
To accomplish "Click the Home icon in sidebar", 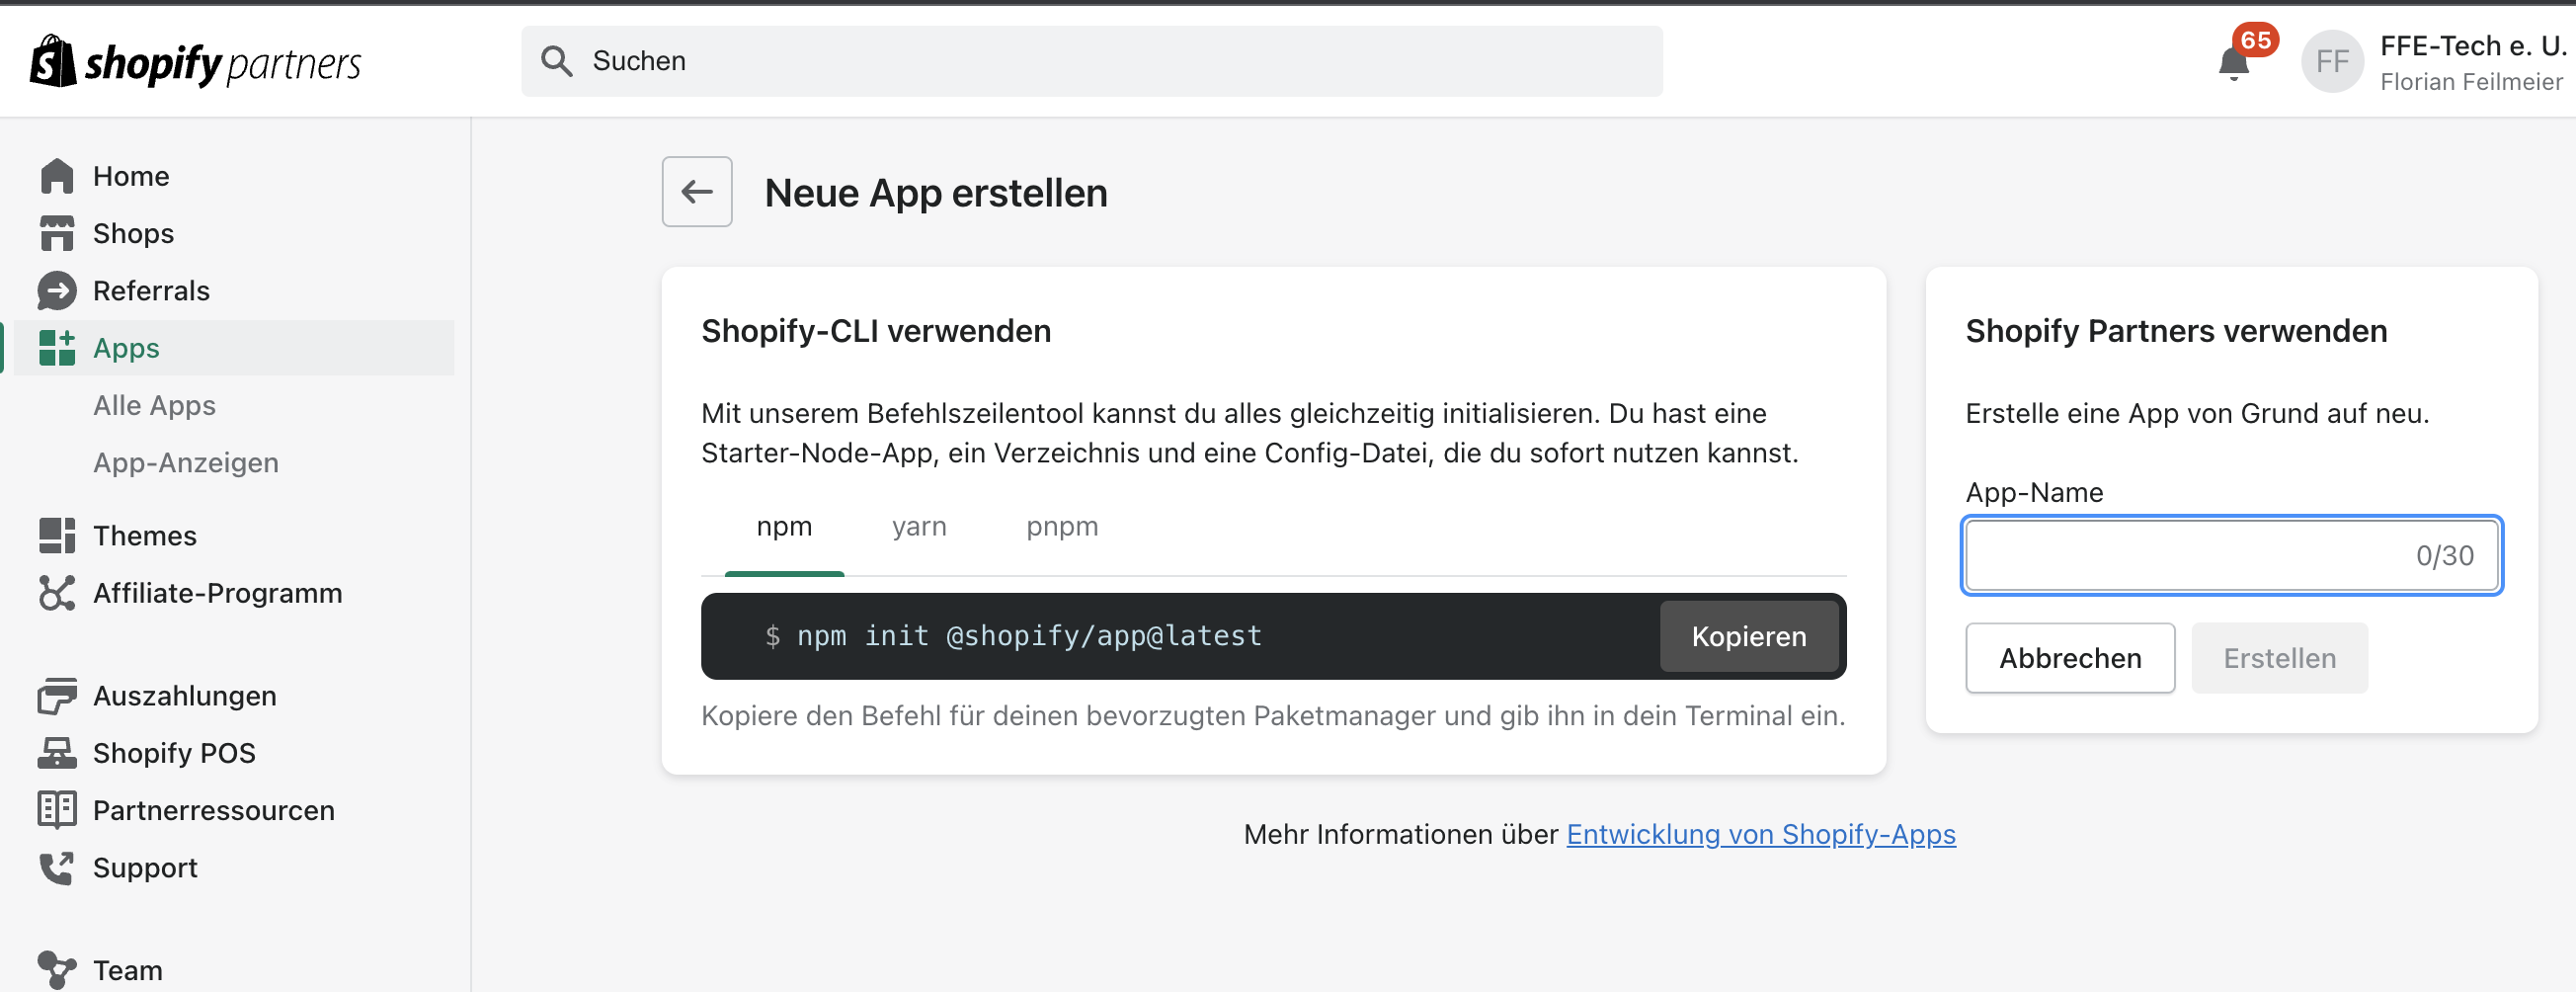I will tap(57, 176).
